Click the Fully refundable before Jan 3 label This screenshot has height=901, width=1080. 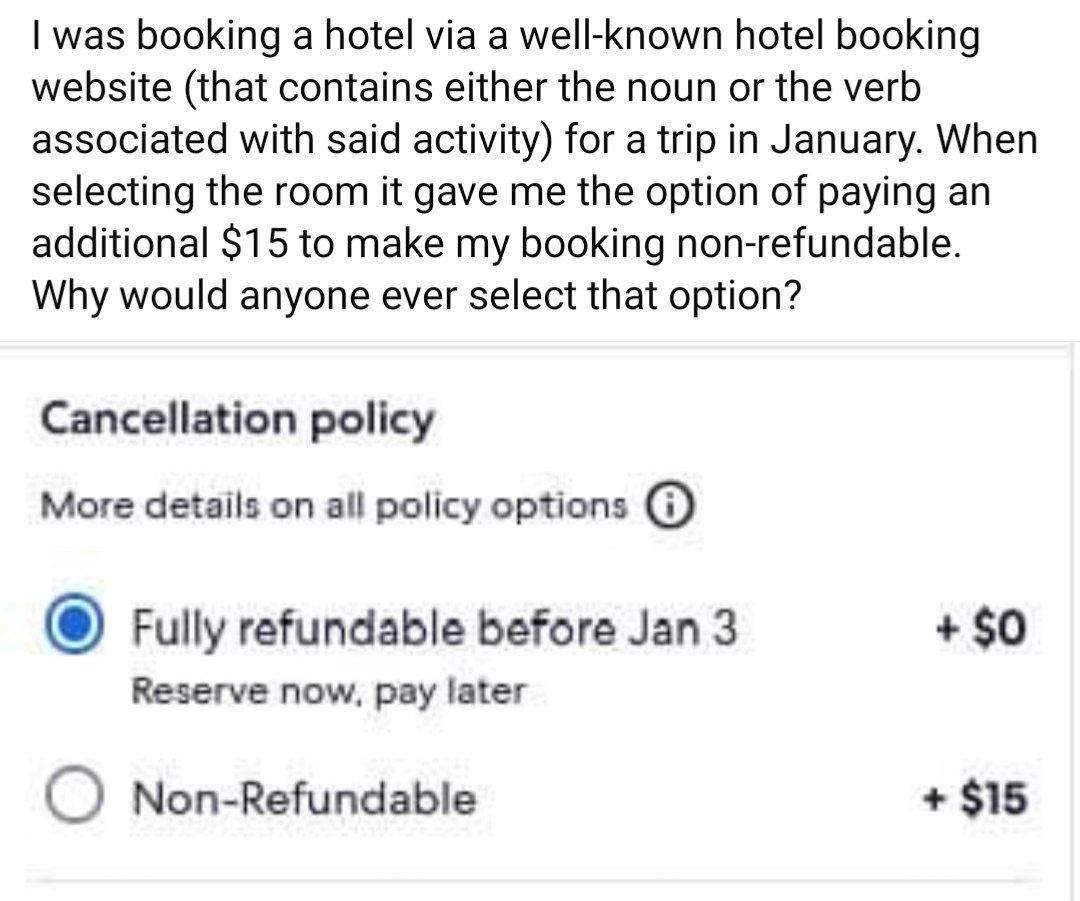click(x=435, y=631)
